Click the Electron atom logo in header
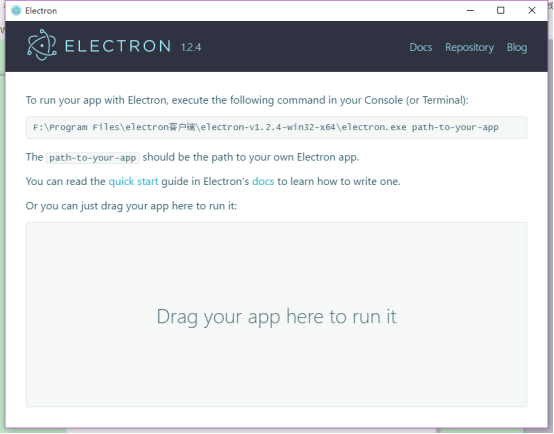 click(42, 45)
